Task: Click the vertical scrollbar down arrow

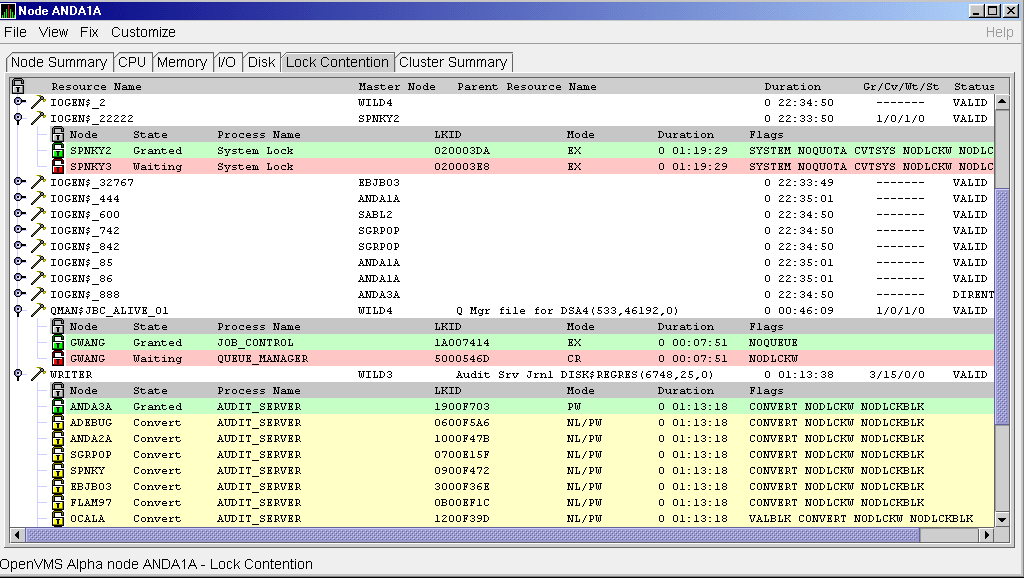Action: 1003,519
